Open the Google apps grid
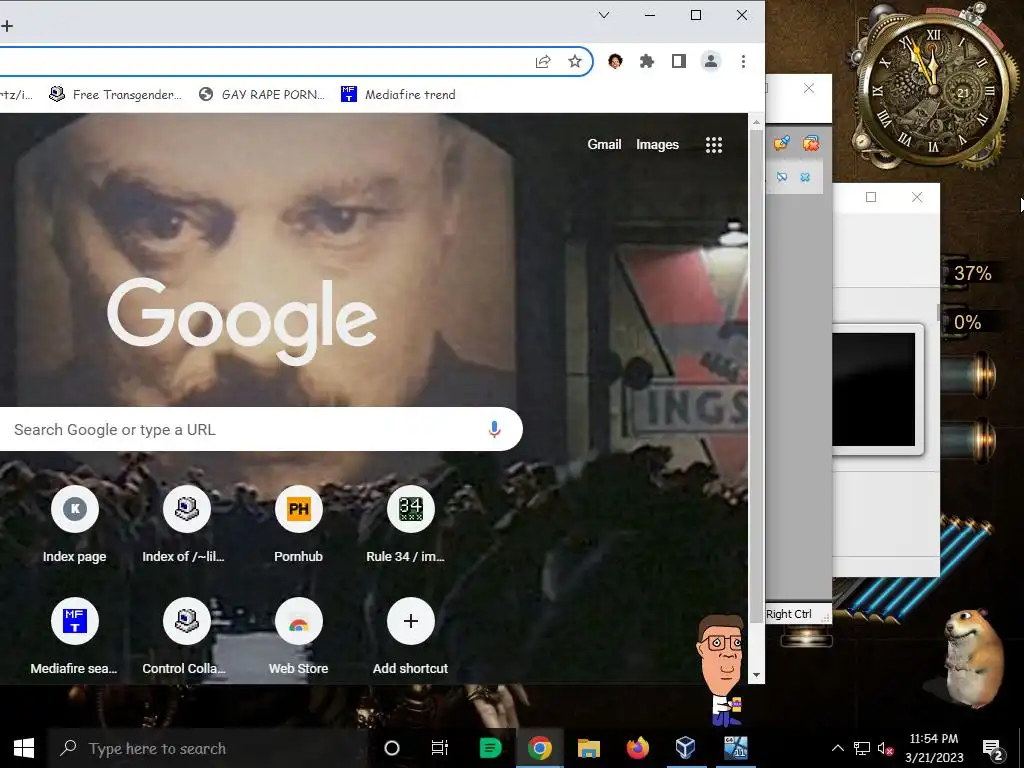 click(714, 145)
